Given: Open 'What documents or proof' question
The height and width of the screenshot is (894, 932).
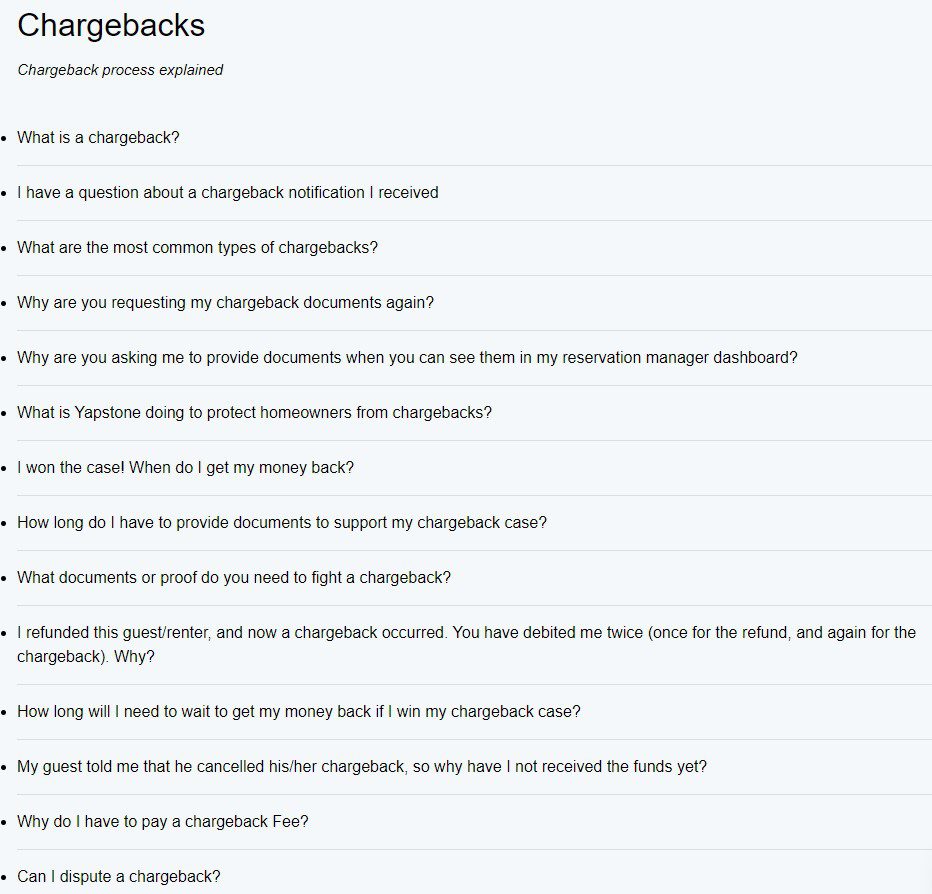Looking at the screenshot, I should 233,578.
